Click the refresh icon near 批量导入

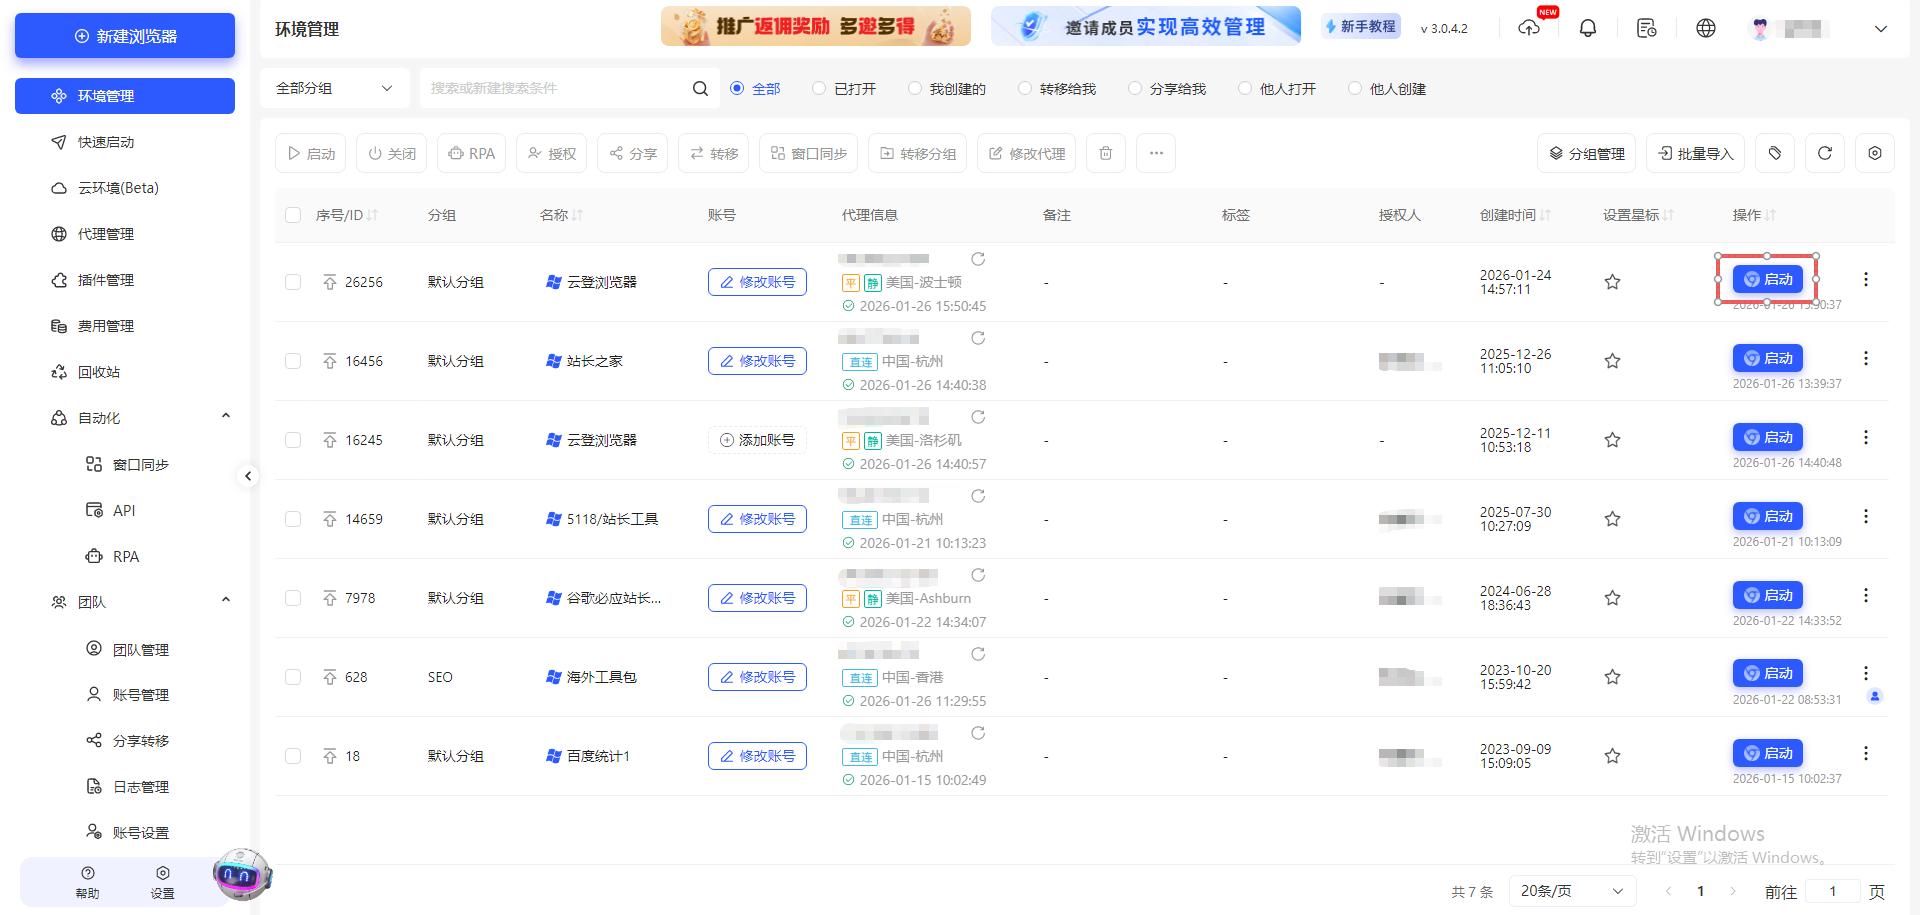[1824, 153]
